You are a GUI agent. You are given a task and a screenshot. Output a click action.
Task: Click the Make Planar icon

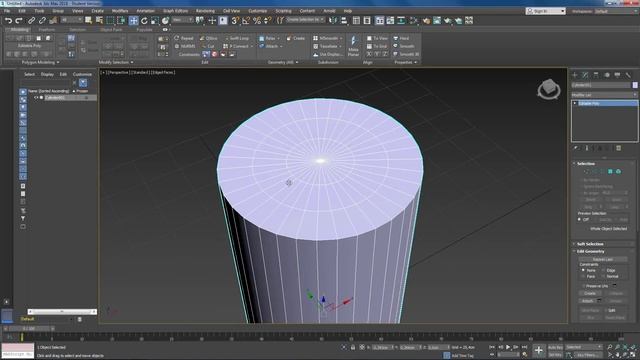pos(353,46)
